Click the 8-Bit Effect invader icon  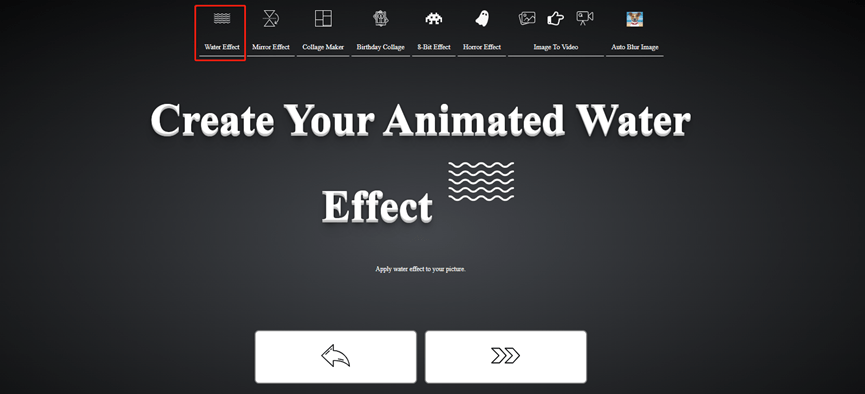coord(434,19)
